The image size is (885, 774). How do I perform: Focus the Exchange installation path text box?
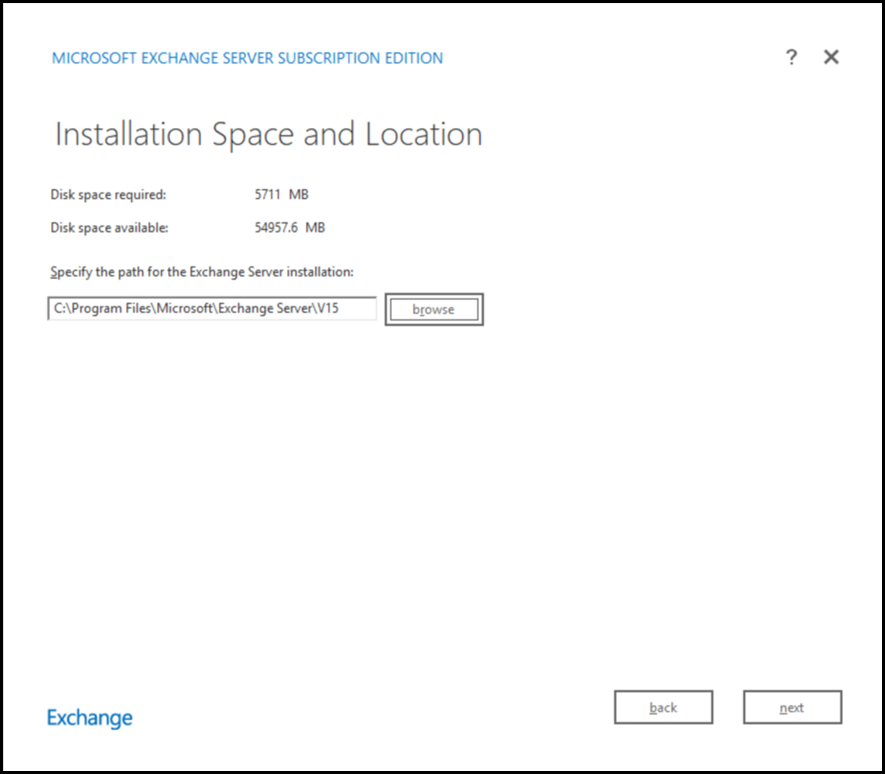click(212, 309)
